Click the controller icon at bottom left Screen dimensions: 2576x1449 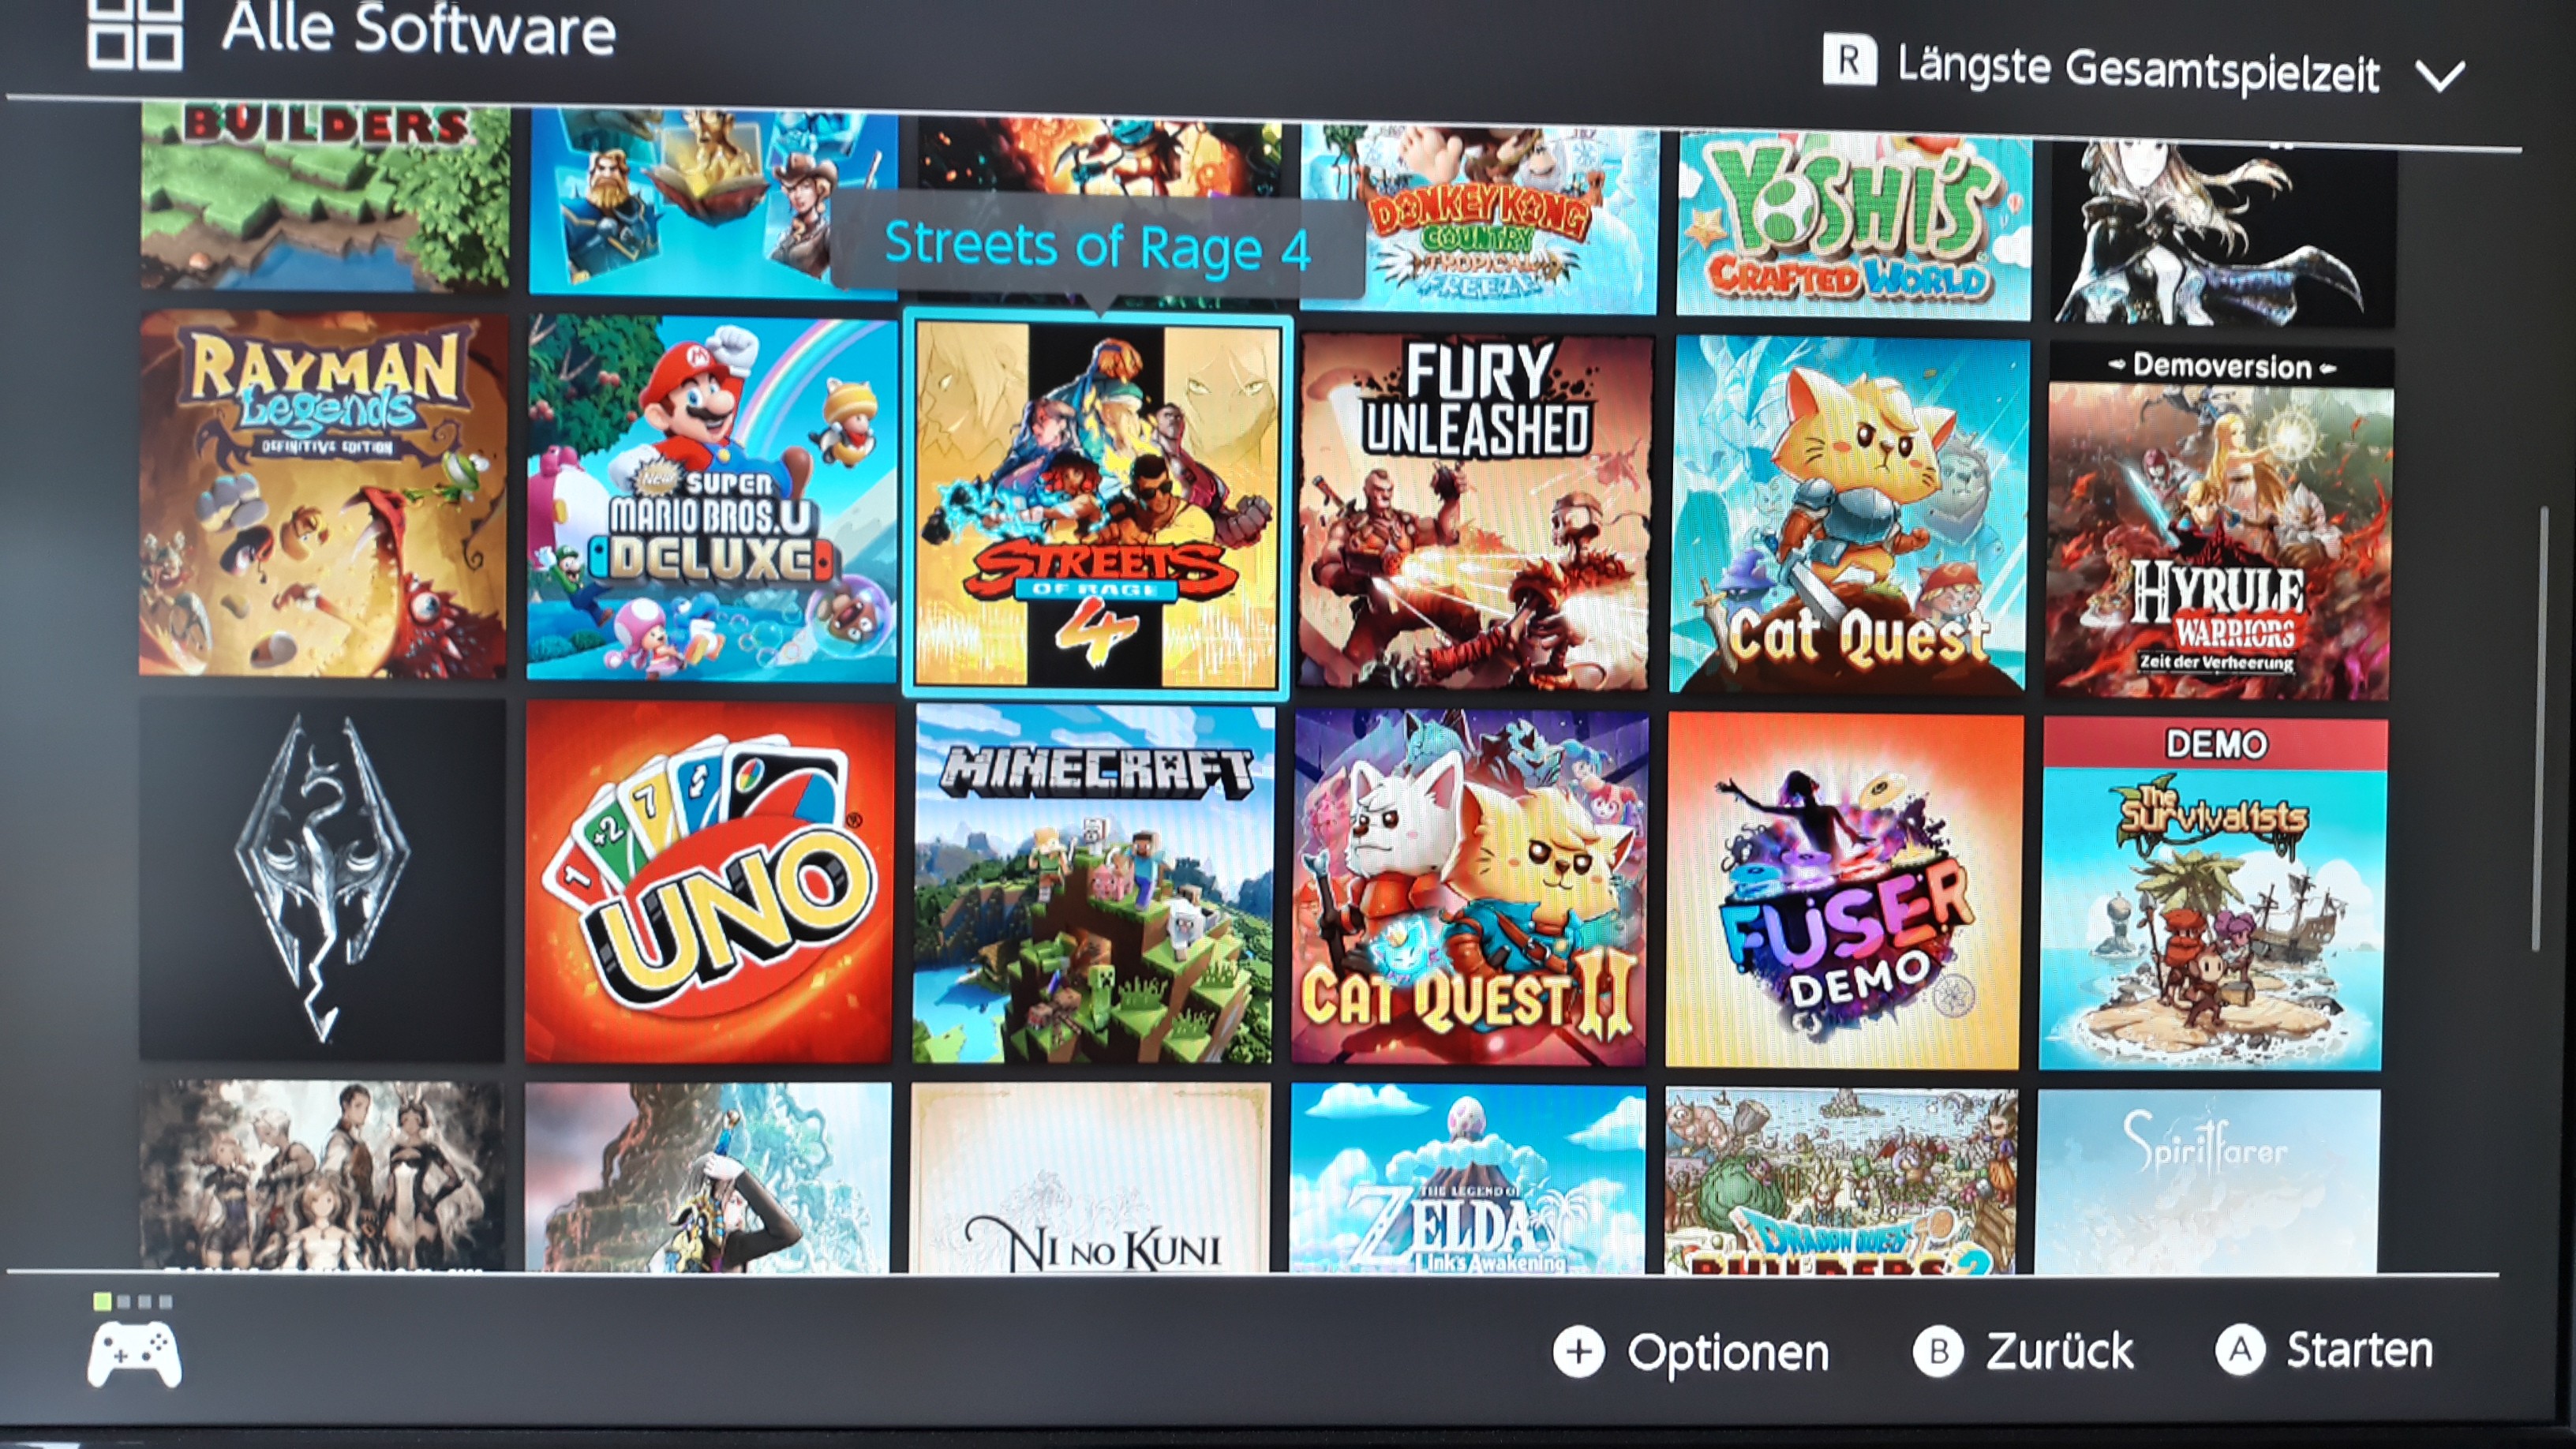pos(134,1354)
